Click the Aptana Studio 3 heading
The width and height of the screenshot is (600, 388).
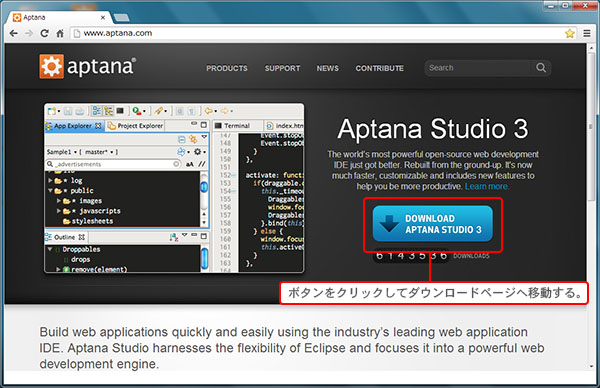(433, 129)
